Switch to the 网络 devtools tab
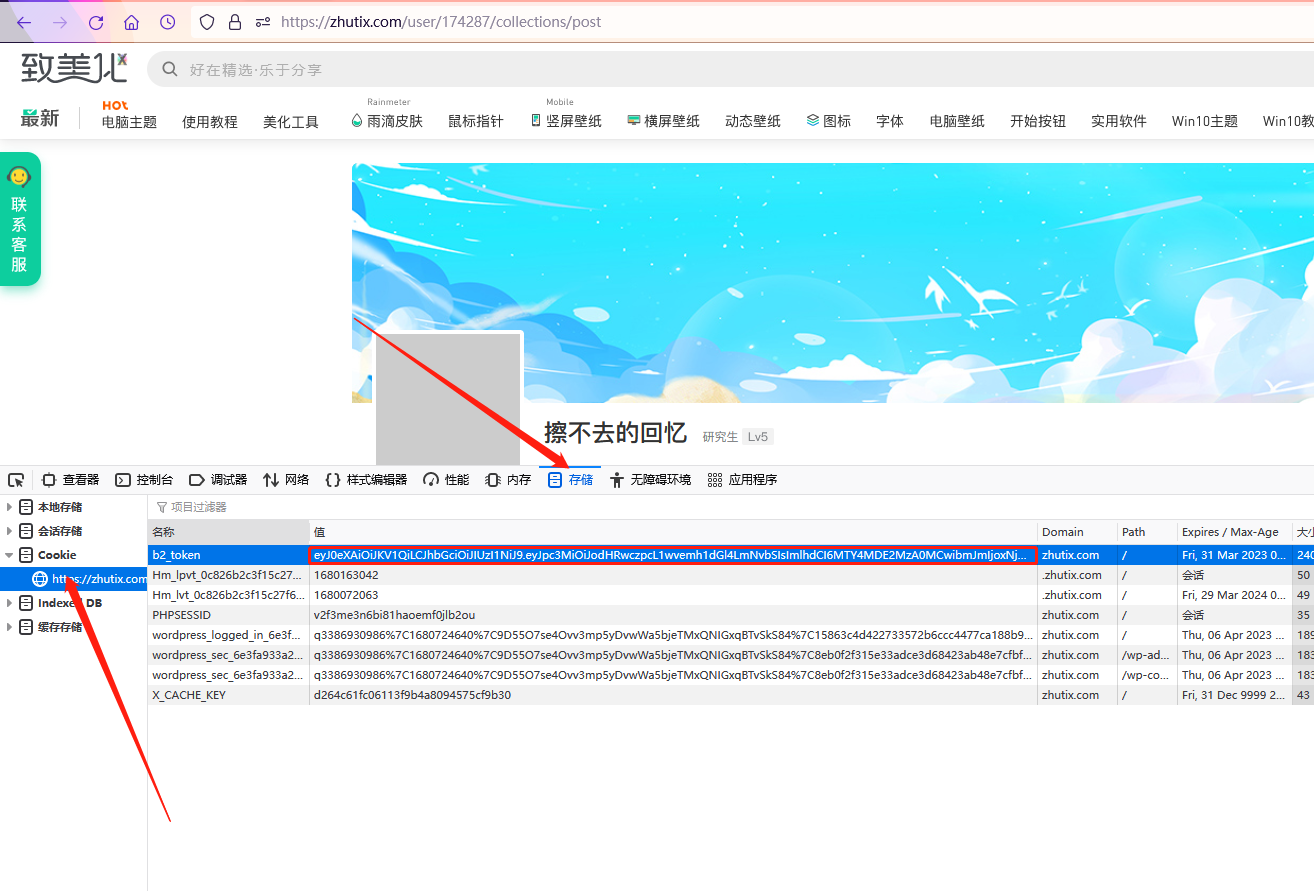 [286, 480]
